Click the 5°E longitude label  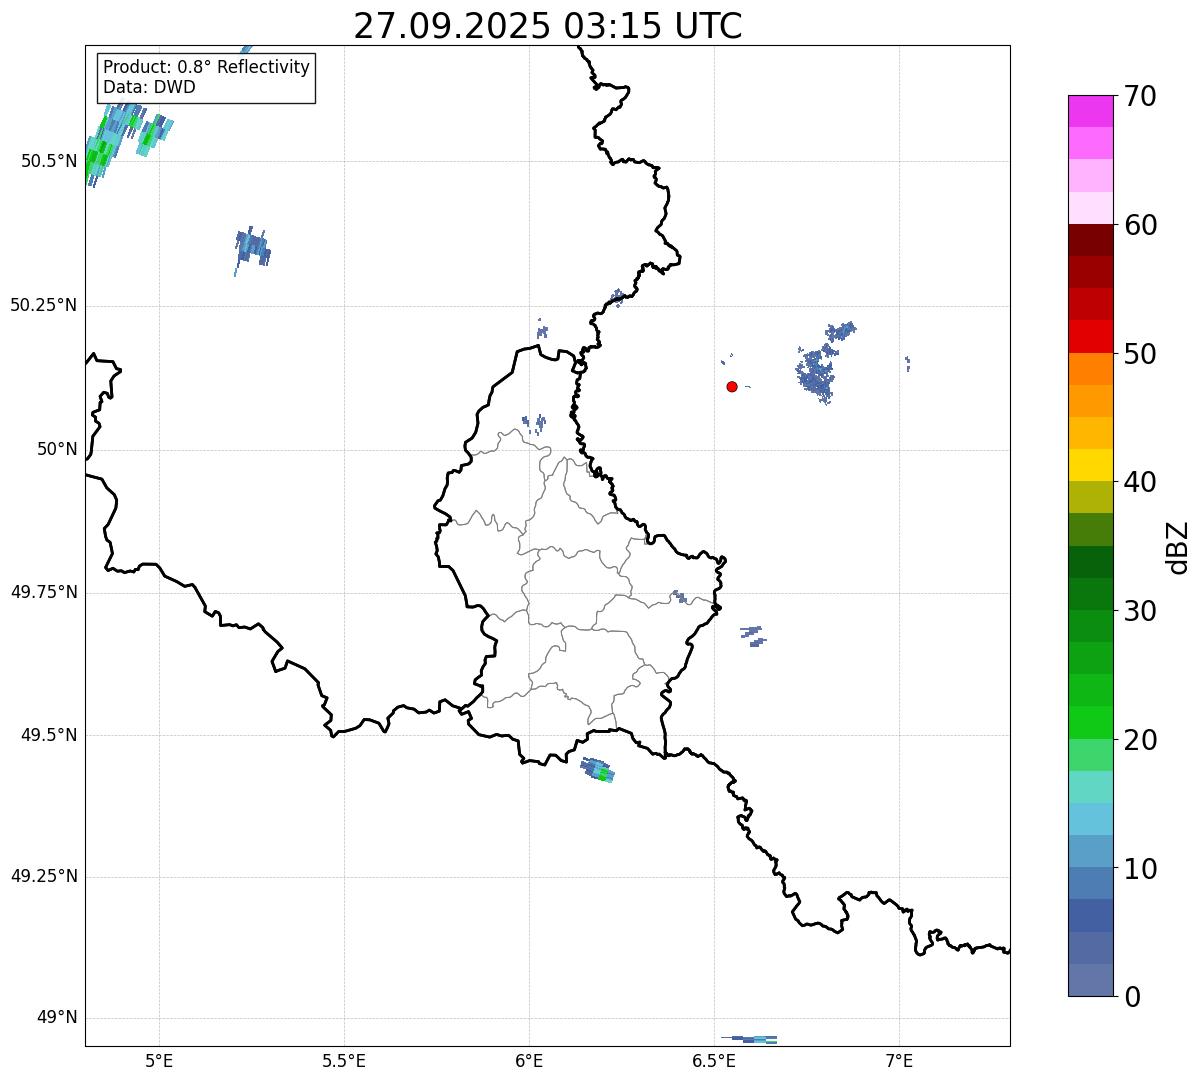[x=159, y=1060]
